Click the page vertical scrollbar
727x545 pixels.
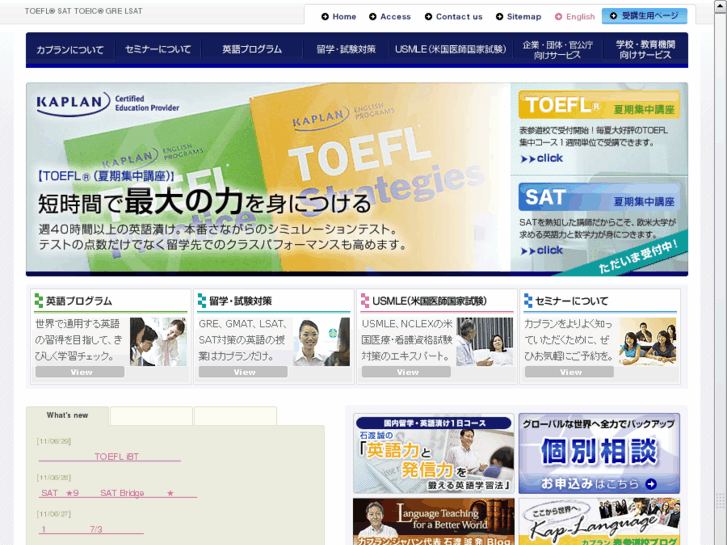pyautogui.click(x=720, y=272)
